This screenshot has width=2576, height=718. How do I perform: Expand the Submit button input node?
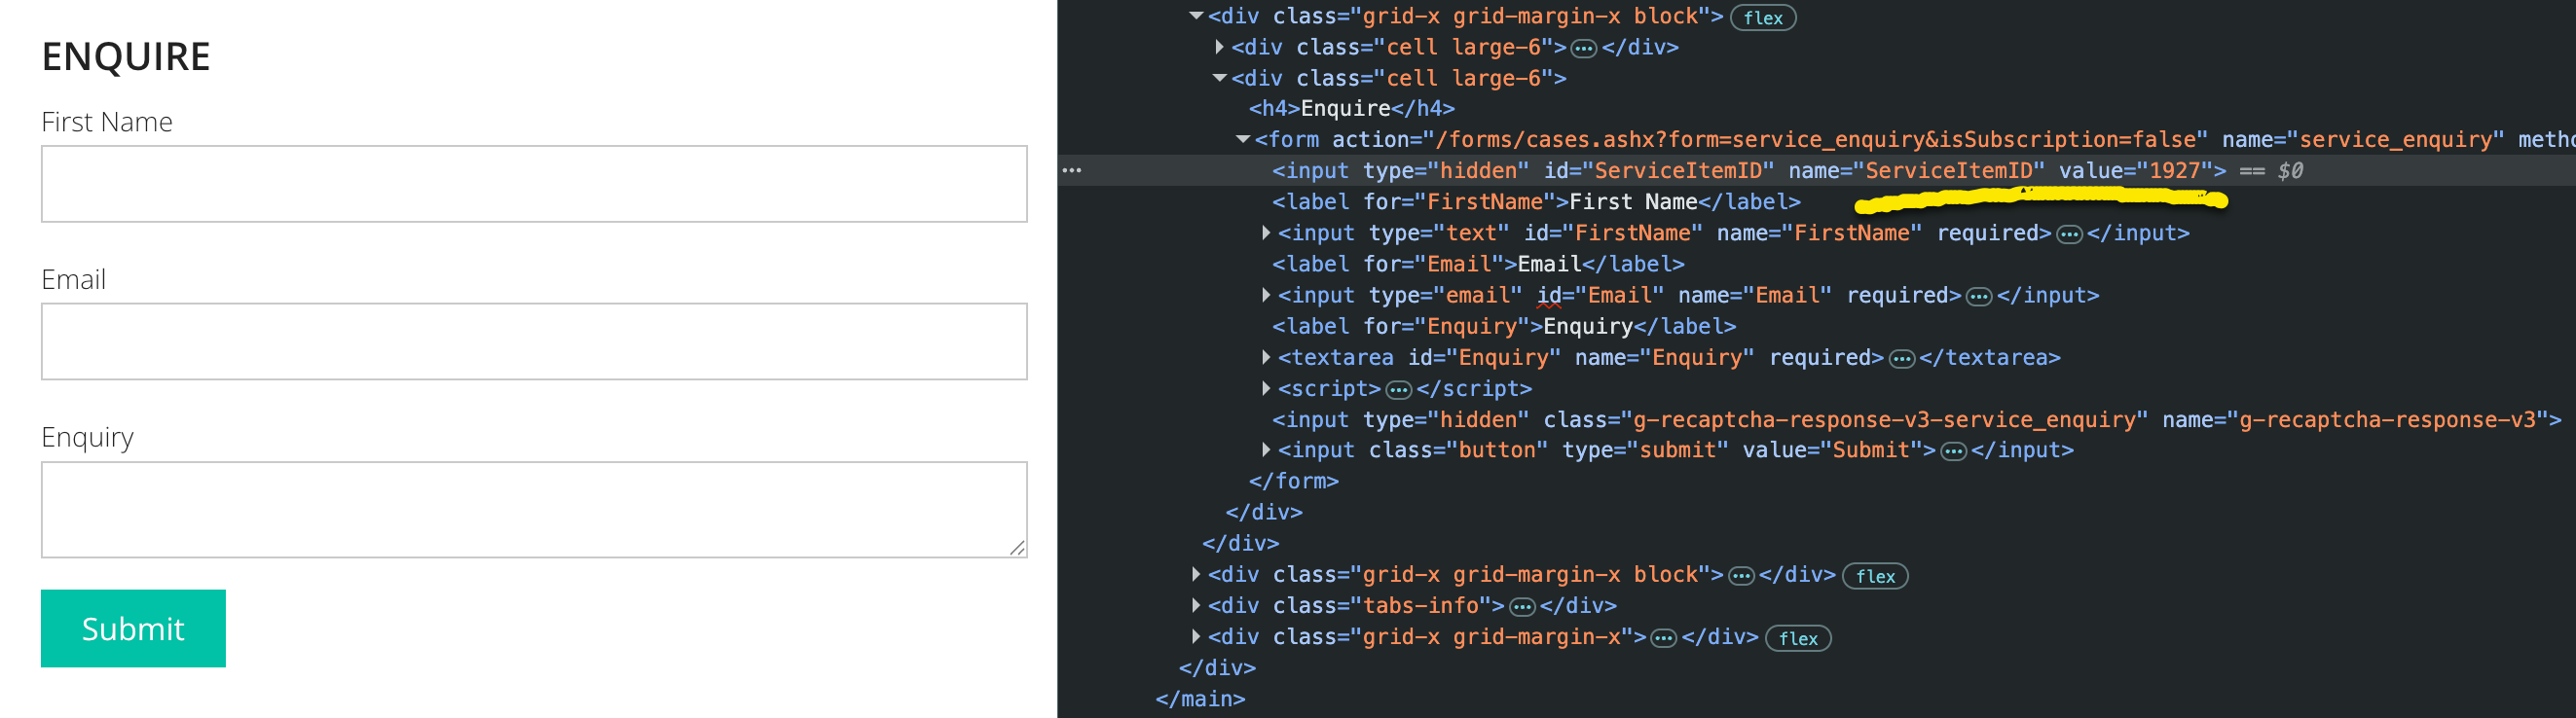pos(1266,450)
